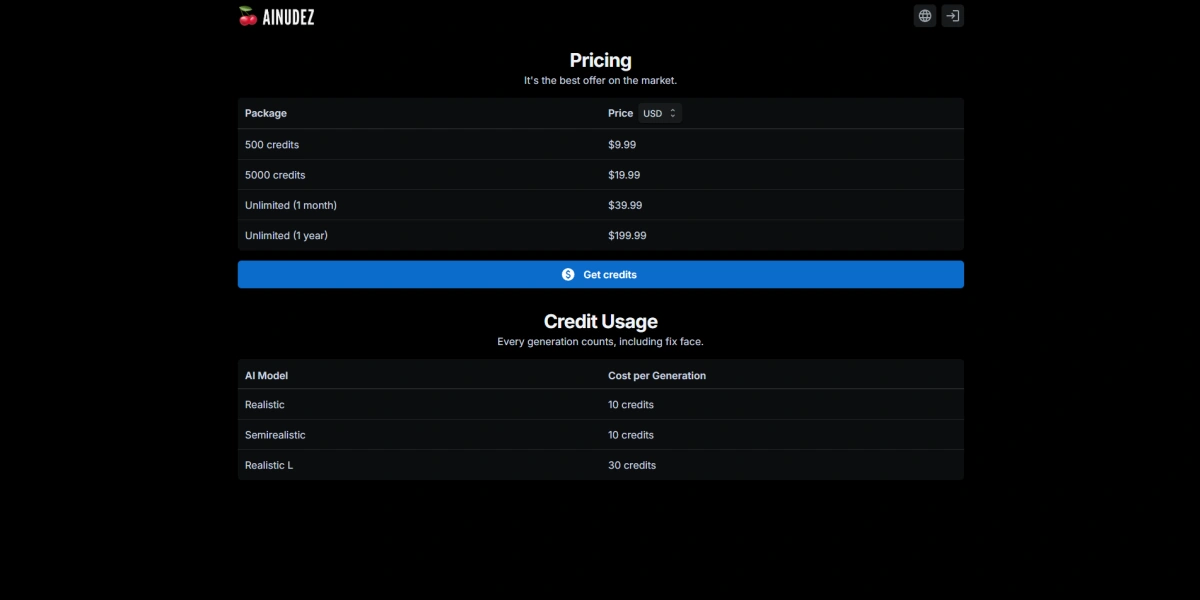Select the Unlimited (1 month) package

[601, 205]
